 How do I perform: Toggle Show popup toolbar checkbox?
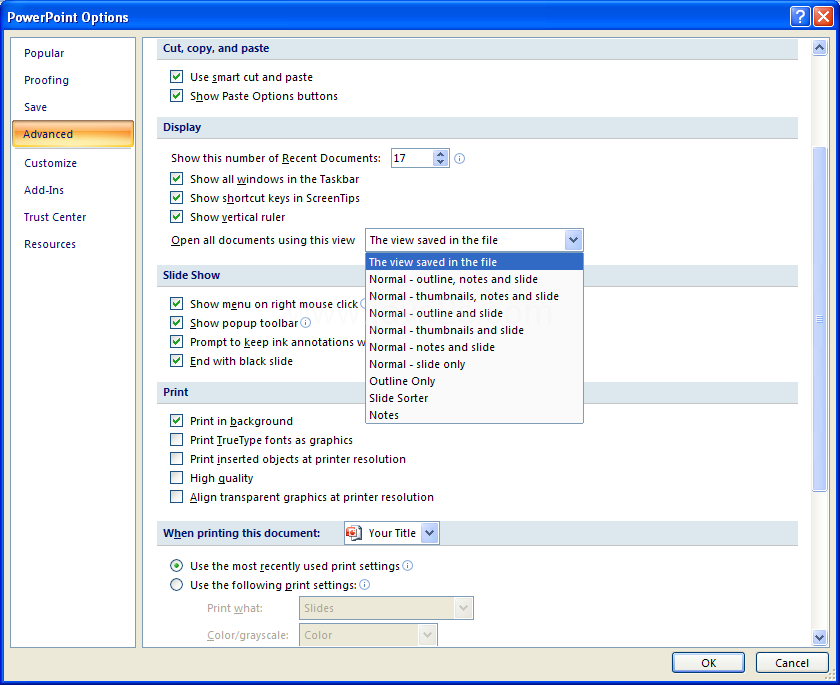[176, 323]
